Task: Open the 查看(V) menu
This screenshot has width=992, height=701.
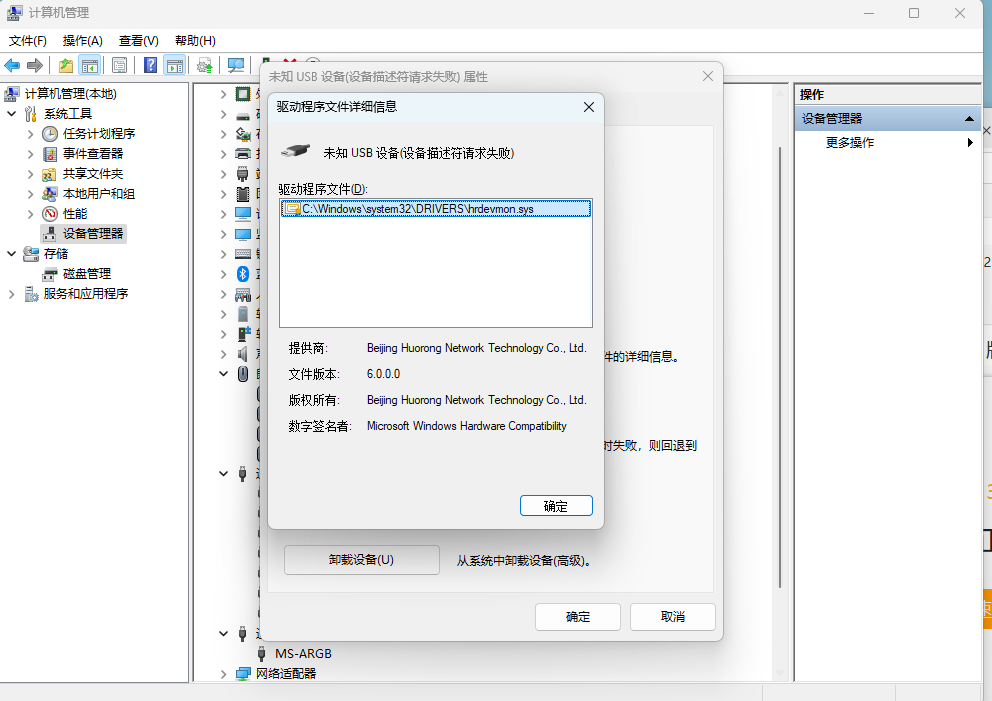Action: (x=138, y=41)
